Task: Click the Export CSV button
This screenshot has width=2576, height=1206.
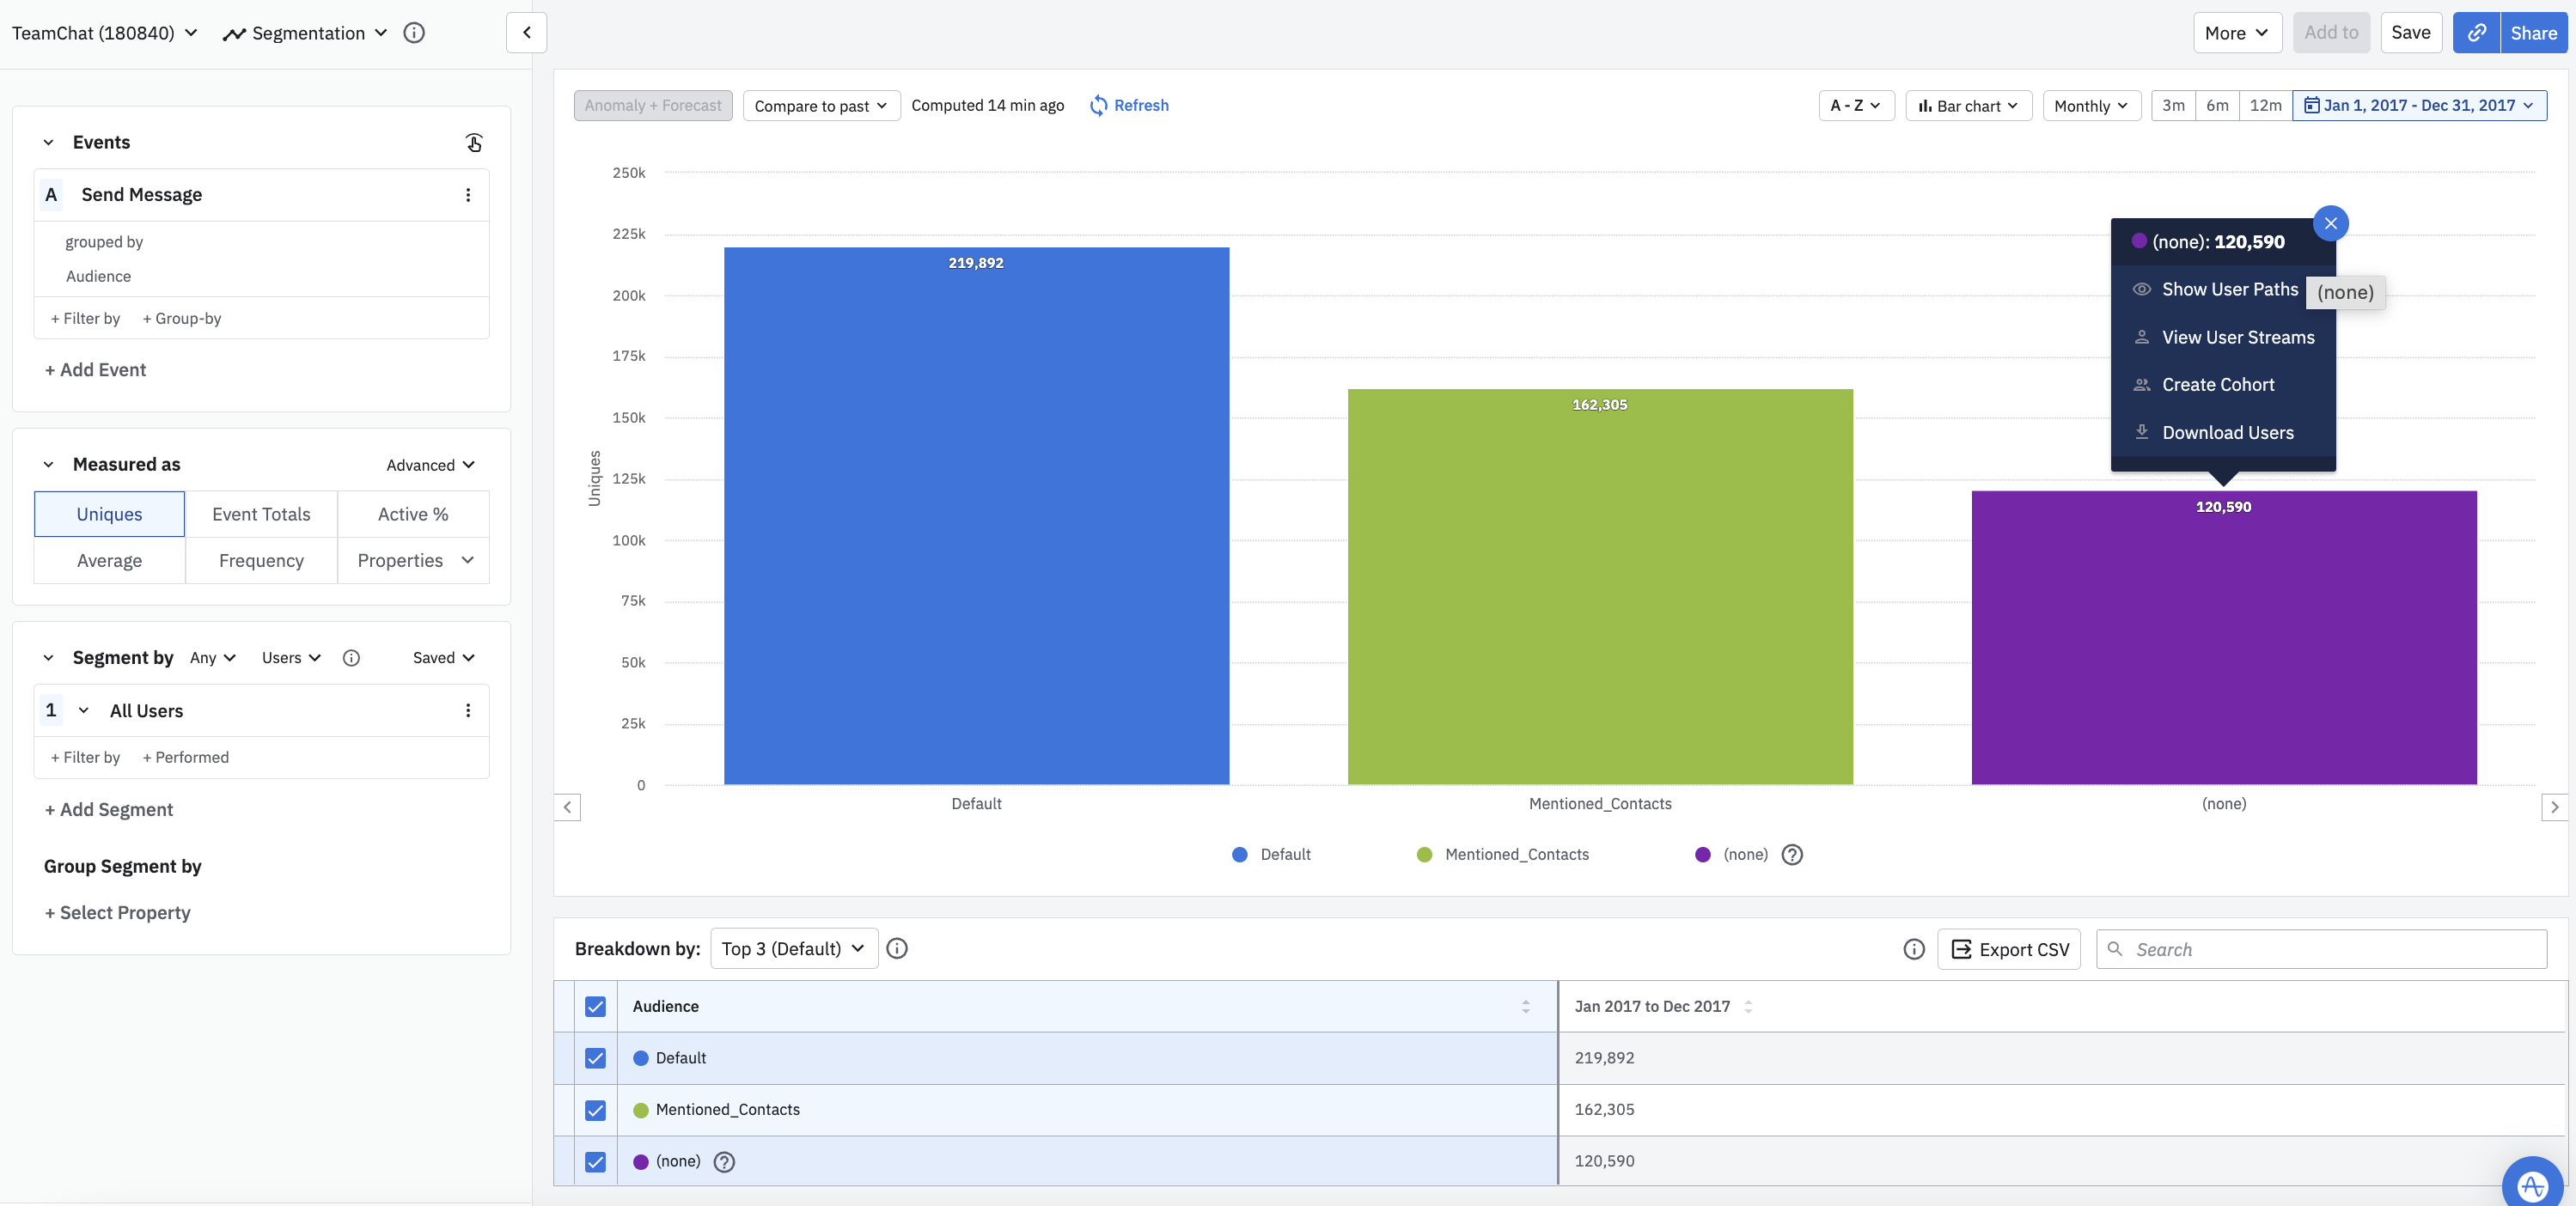Action: 2009,949
